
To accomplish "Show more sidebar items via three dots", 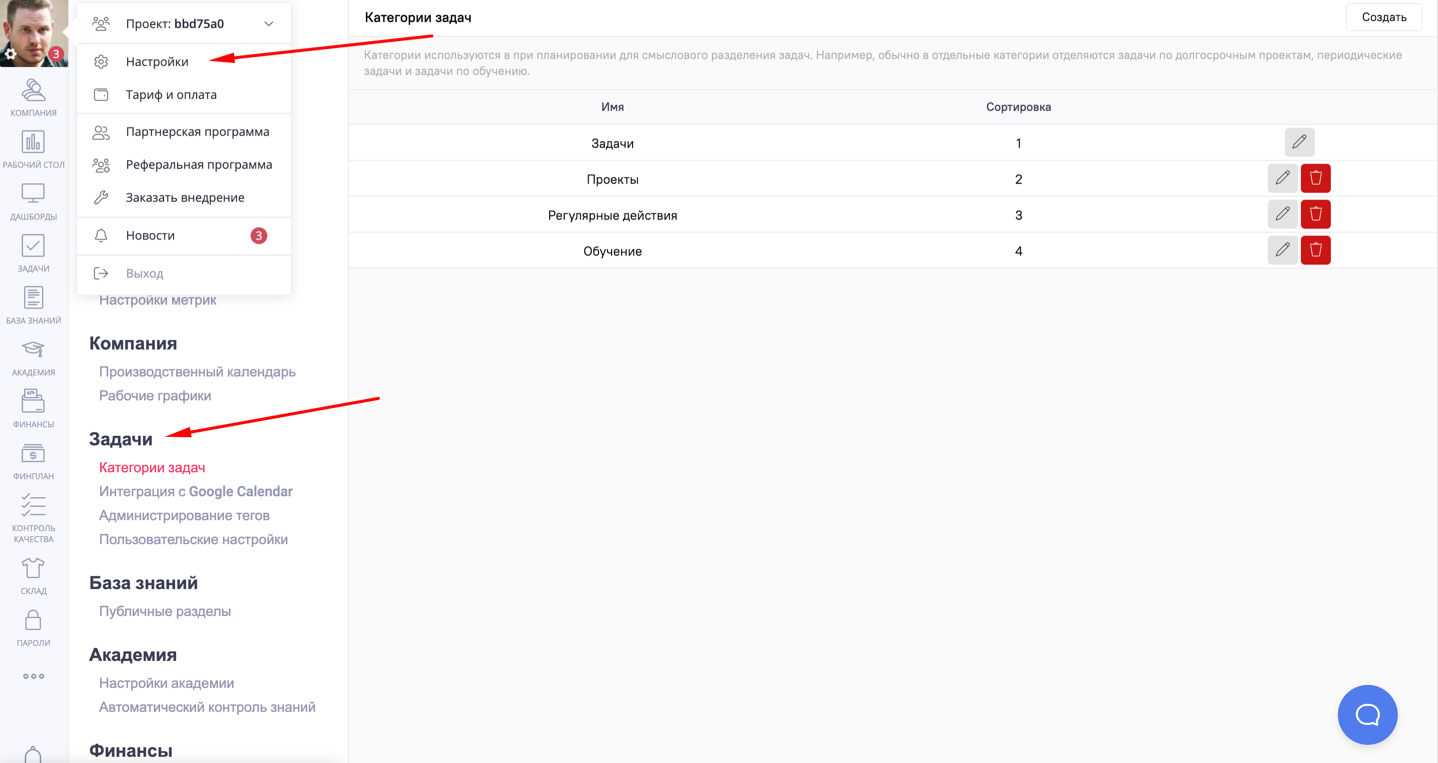I will pos(33,676).
